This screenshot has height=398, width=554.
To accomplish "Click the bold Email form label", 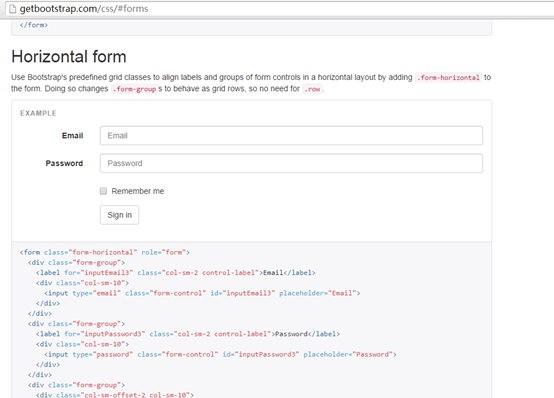I will pos(72,136).
